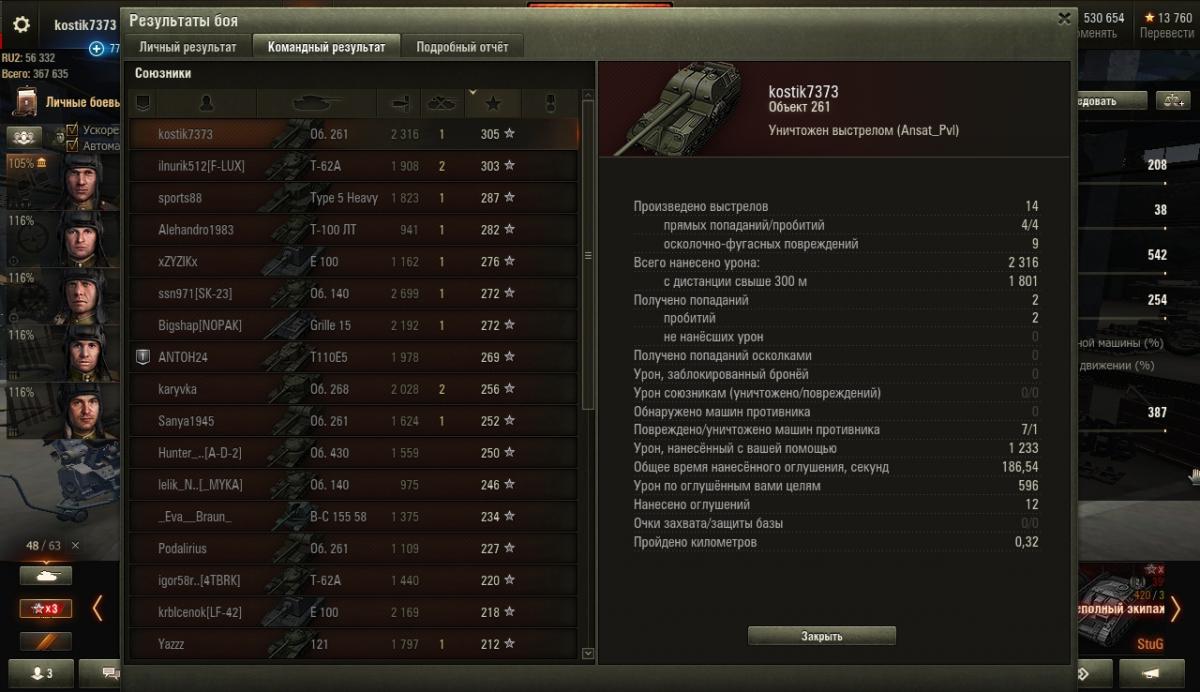Viewport: 1200px width, 692px height.
Task: Click the Закрыть button
Action: coord(822,636)
